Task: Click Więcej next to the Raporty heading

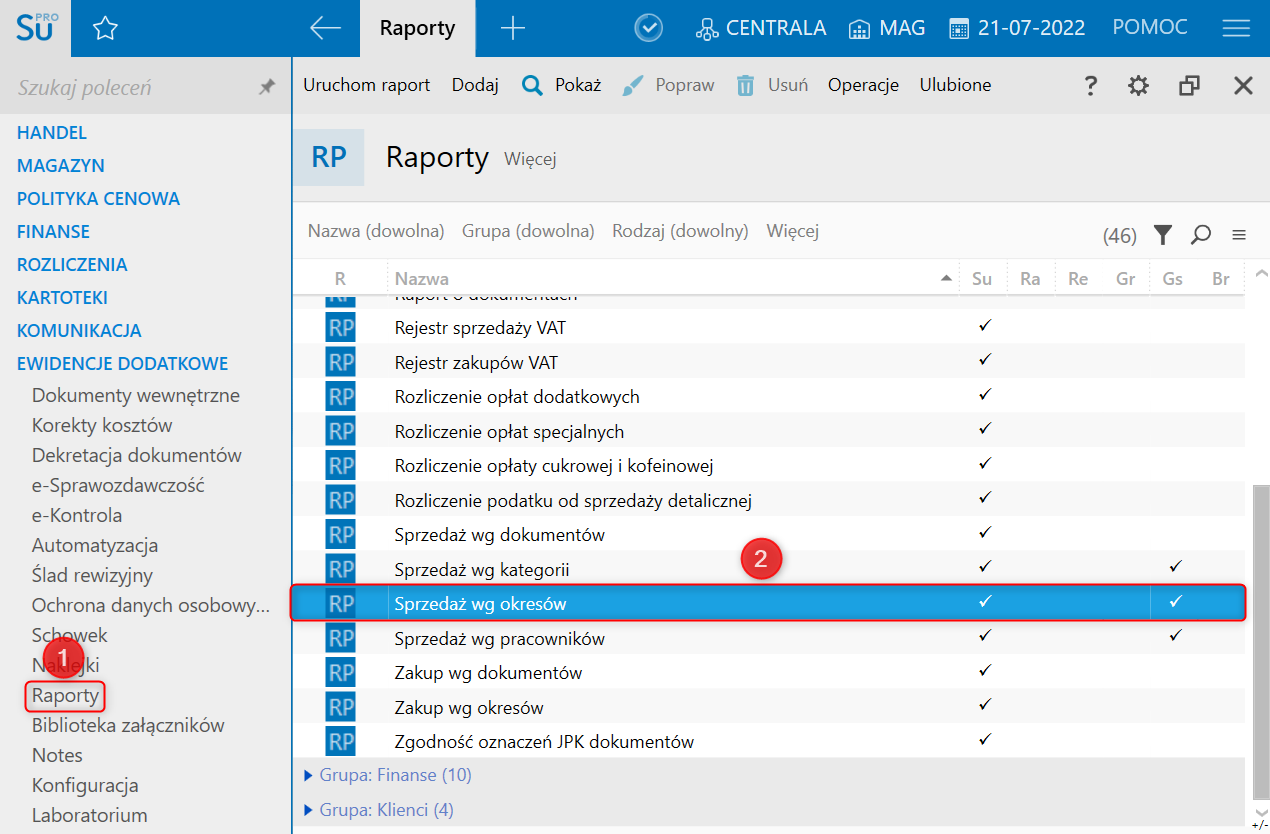Action: click(530, 159)
